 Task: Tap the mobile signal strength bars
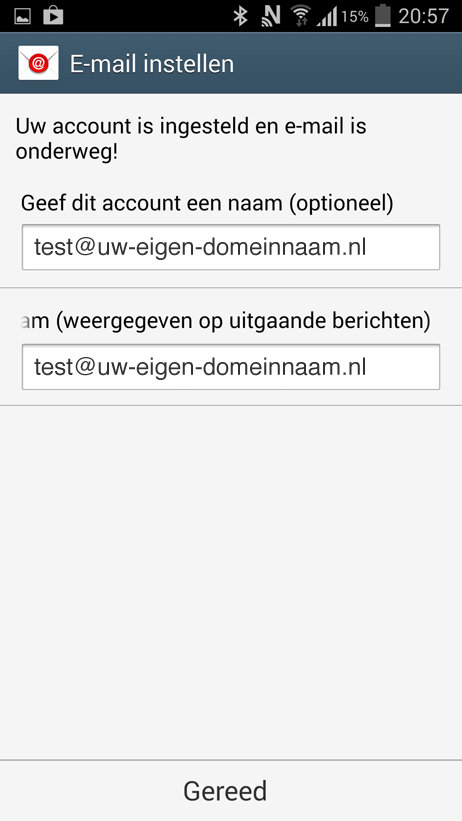tap(327, 17)
